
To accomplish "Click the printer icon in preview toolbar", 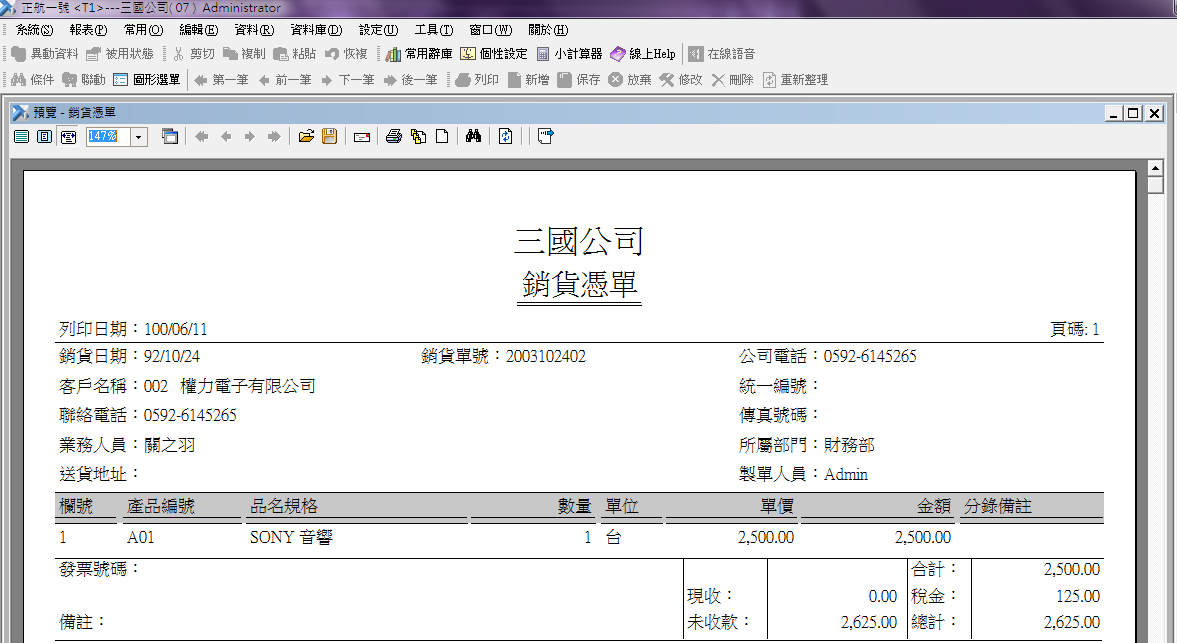I will [x=393, y=137].
